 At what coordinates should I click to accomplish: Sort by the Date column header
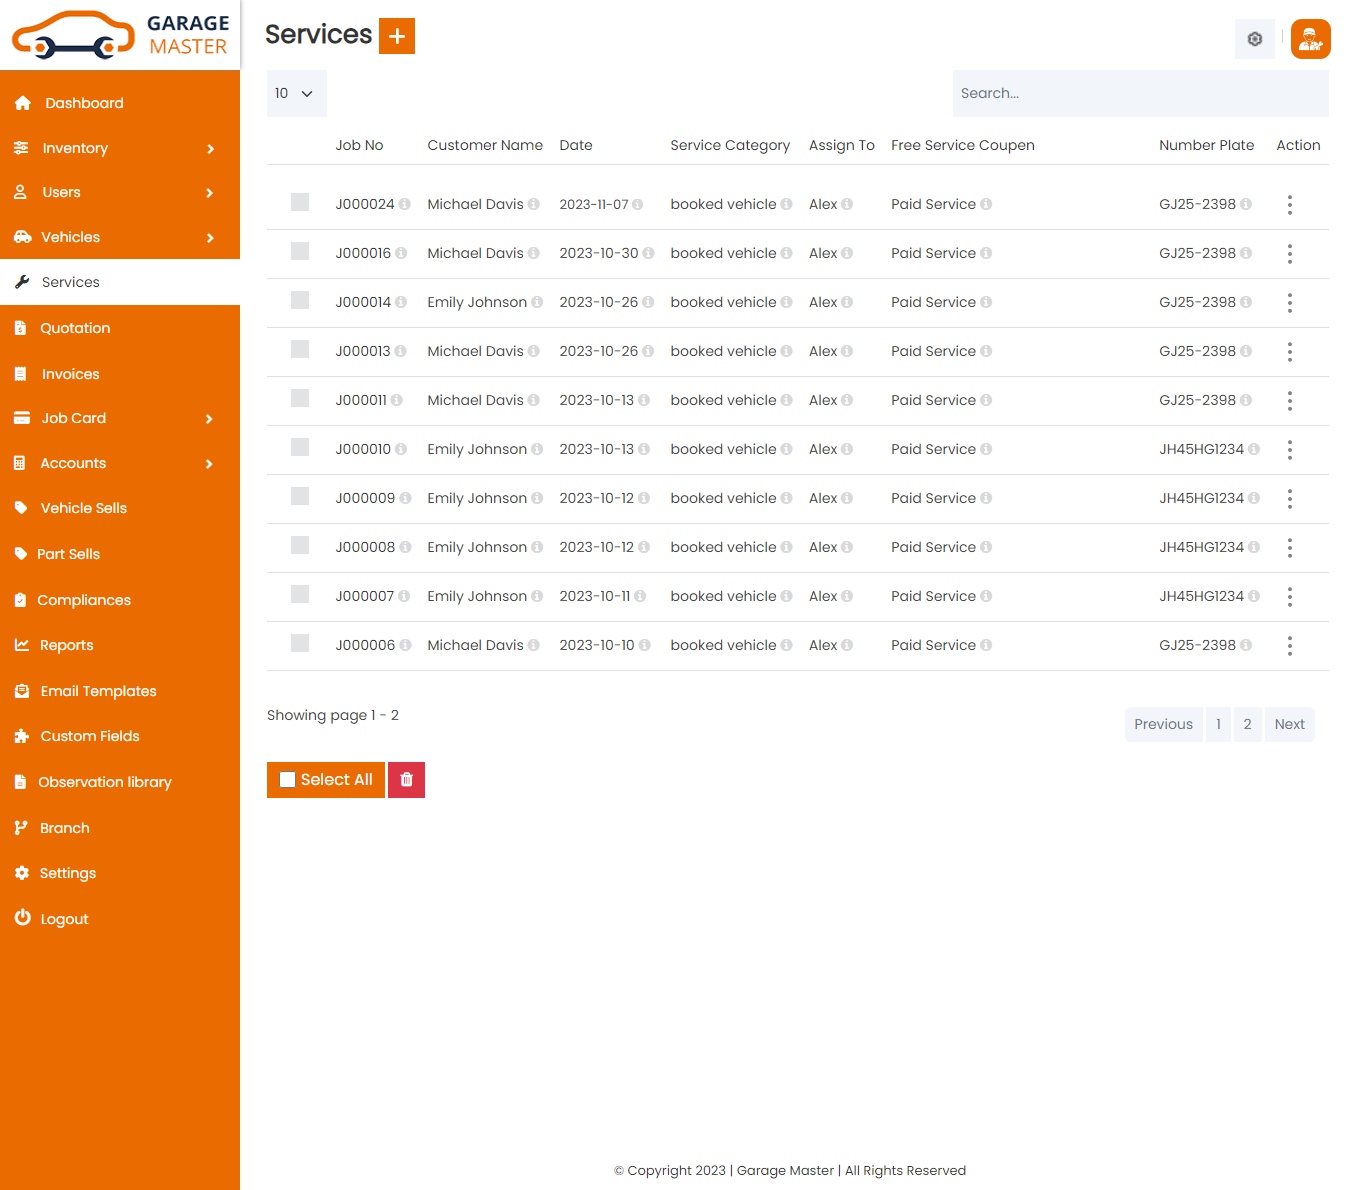[x=576, y=145]
